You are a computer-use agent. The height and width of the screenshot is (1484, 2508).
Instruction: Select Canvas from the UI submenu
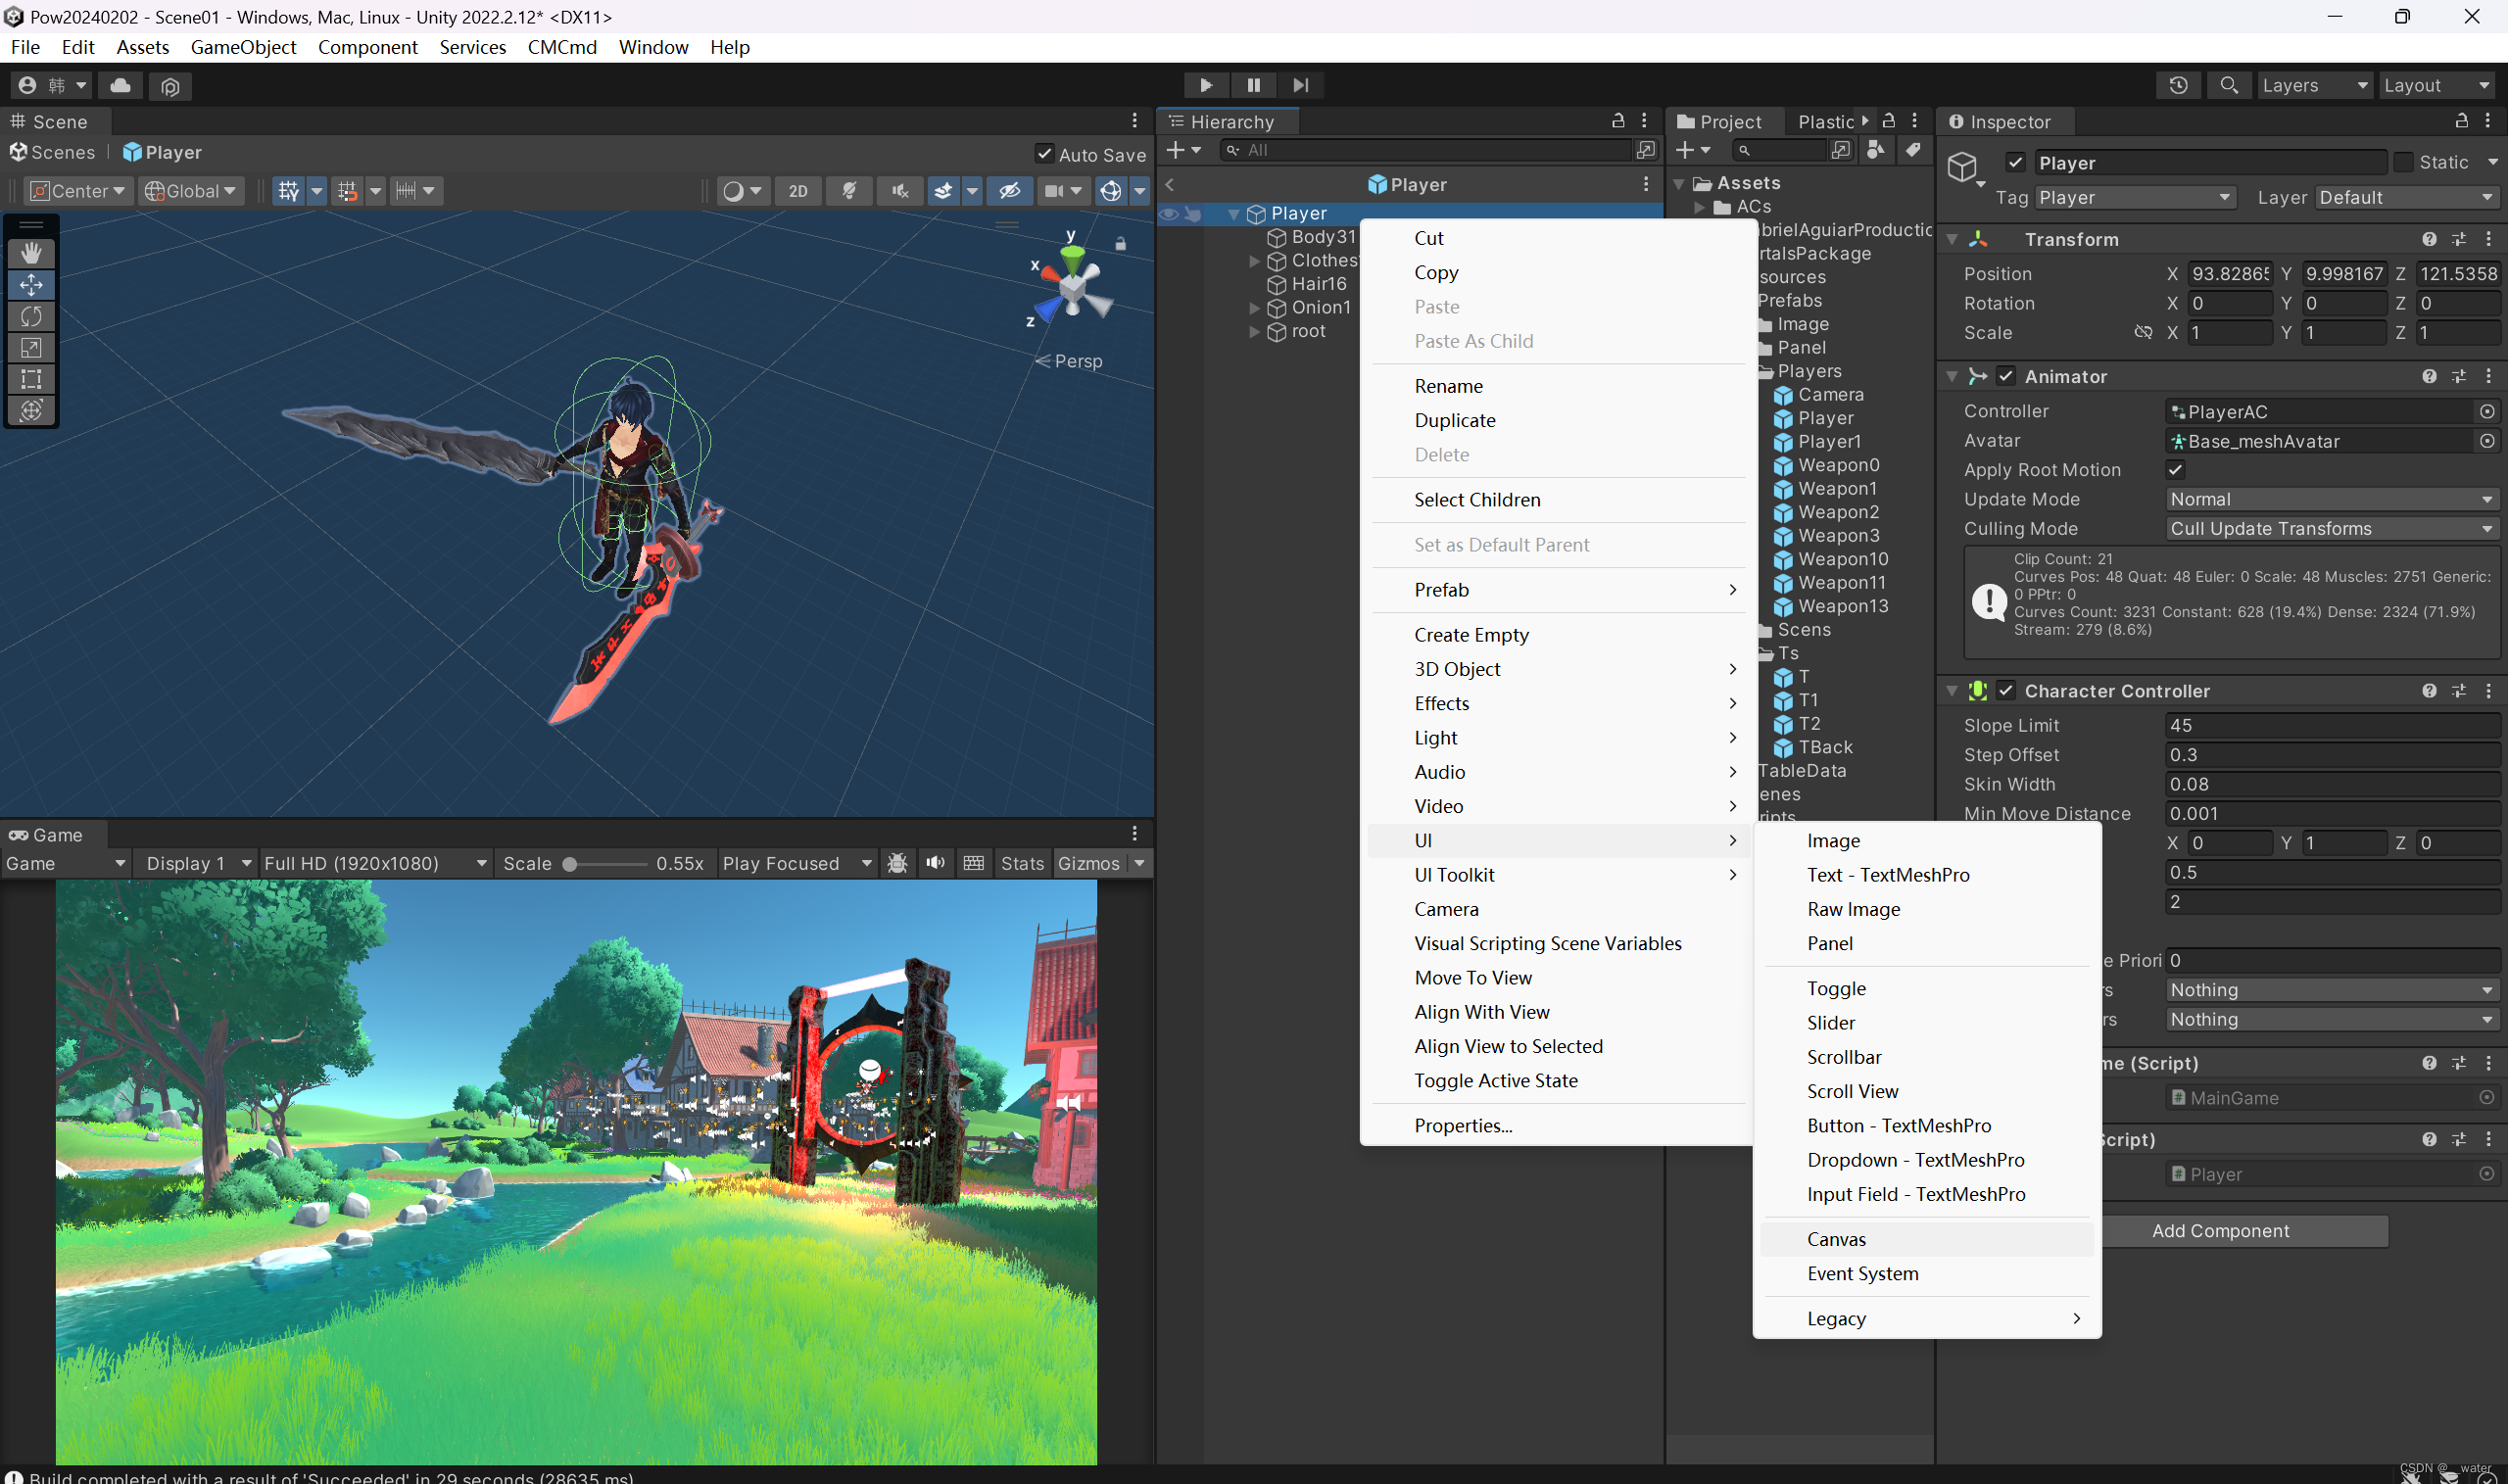click(x=1836, y=1238)
